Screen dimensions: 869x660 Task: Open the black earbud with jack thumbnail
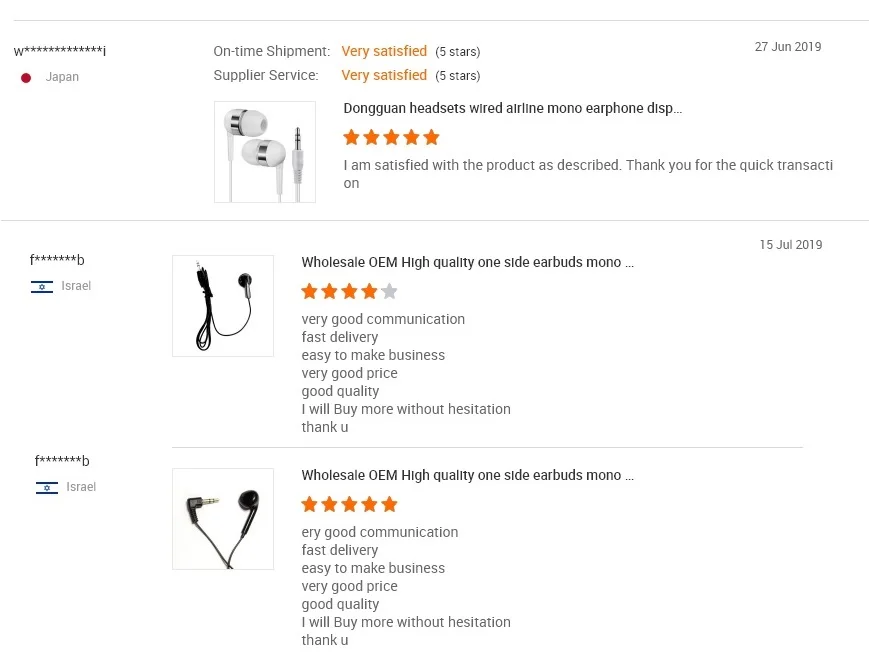click(x=223, y=519)
